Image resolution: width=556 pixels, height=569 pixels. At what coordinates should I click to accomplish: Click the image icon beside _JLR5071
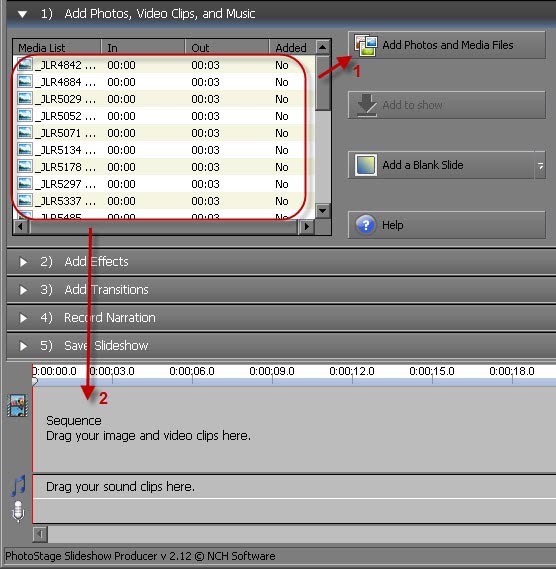tap(25, 133)
